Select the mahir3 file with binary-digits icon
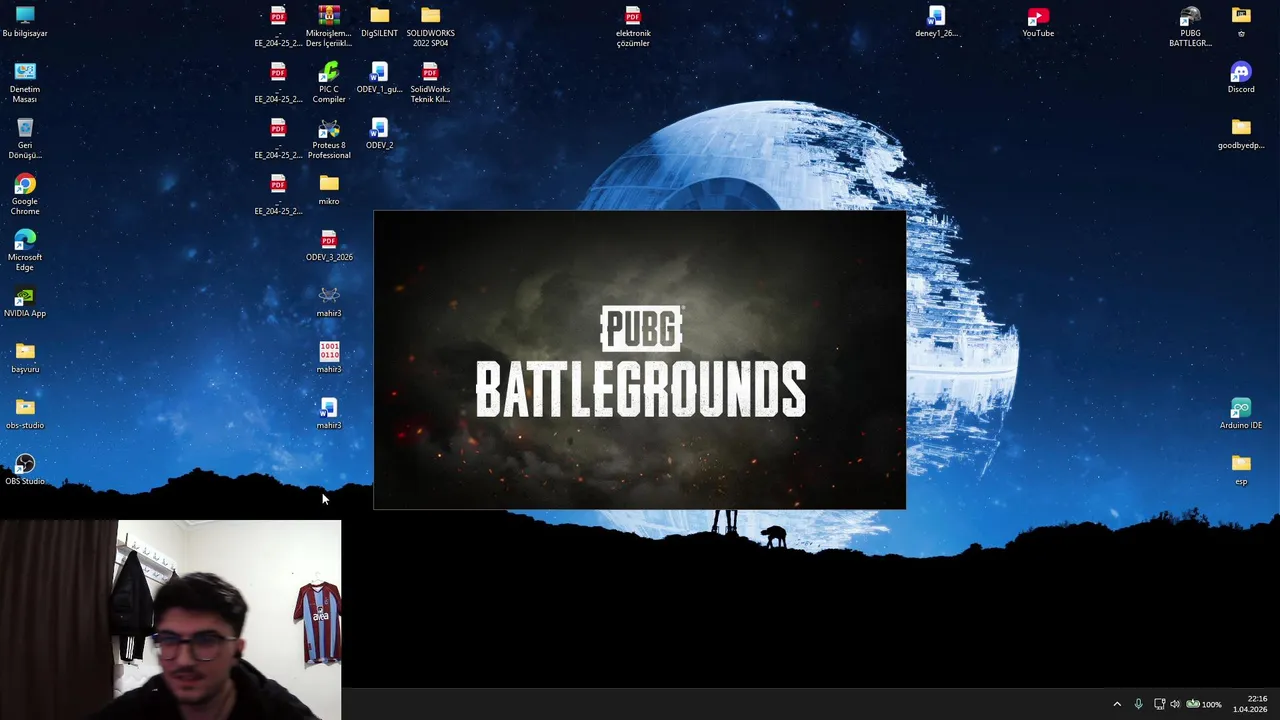This screenshot has width=1280, height=720. (329, 358)
